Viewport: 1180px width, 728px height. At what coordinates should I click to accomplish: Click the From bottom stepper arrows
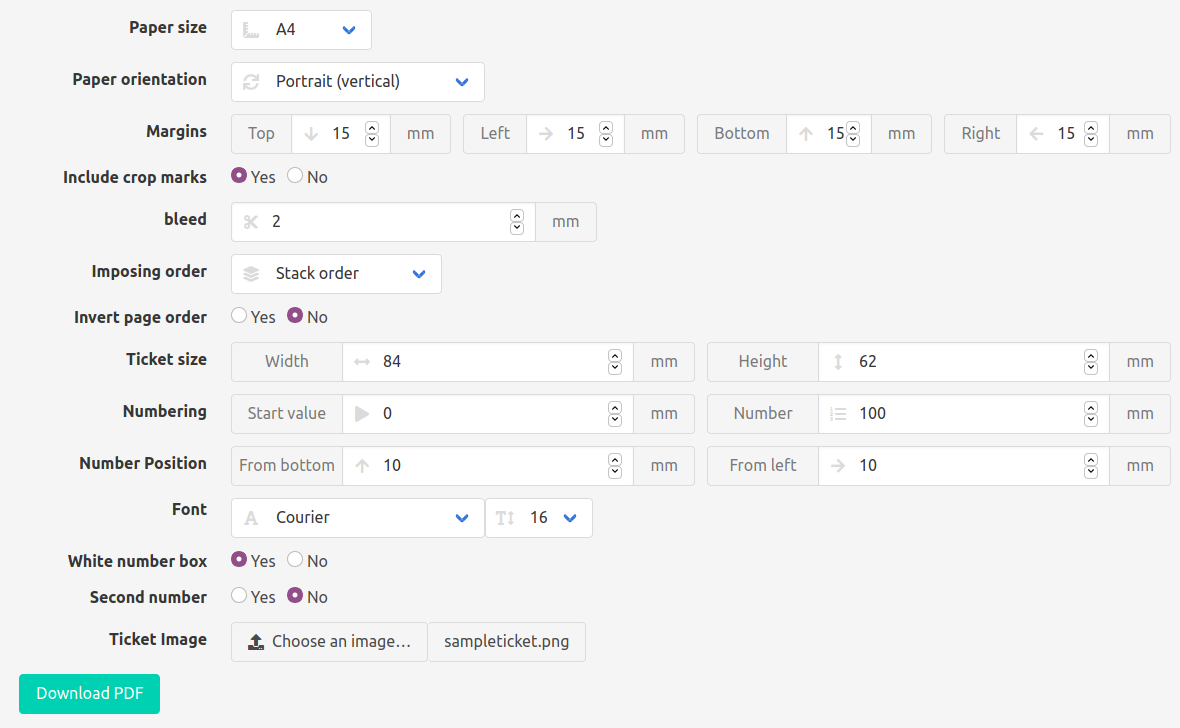(615, 466)
